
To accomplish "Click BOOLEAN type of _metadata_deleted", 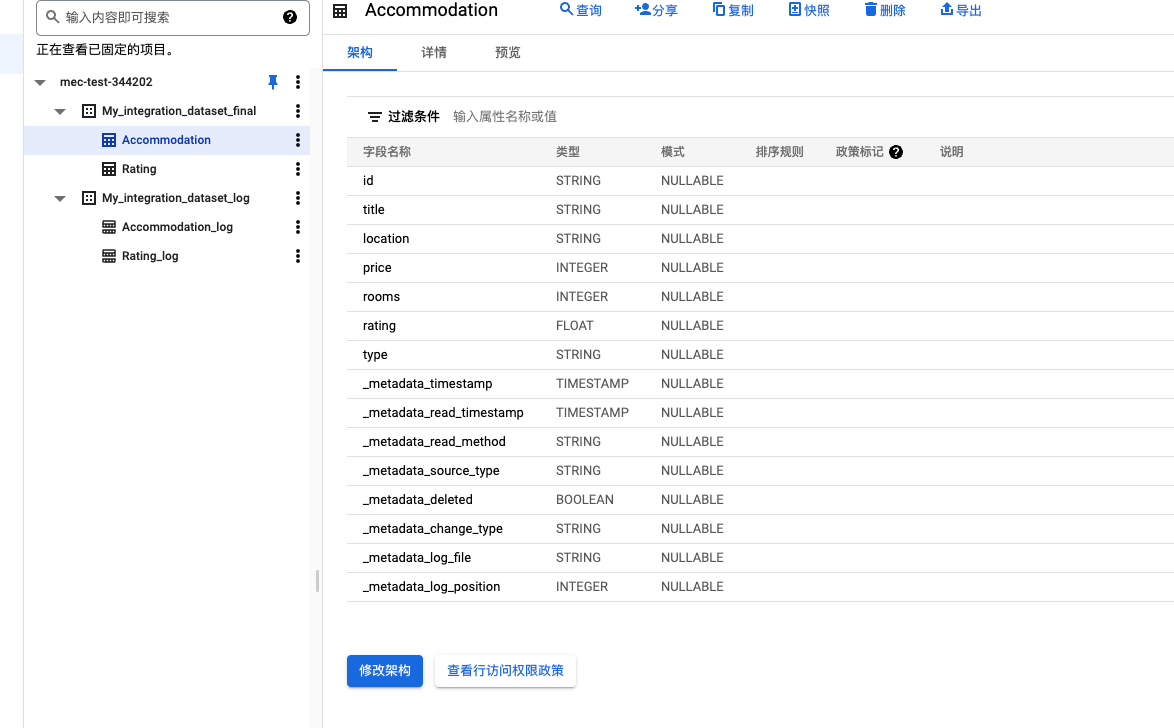I will coord(585,500).
